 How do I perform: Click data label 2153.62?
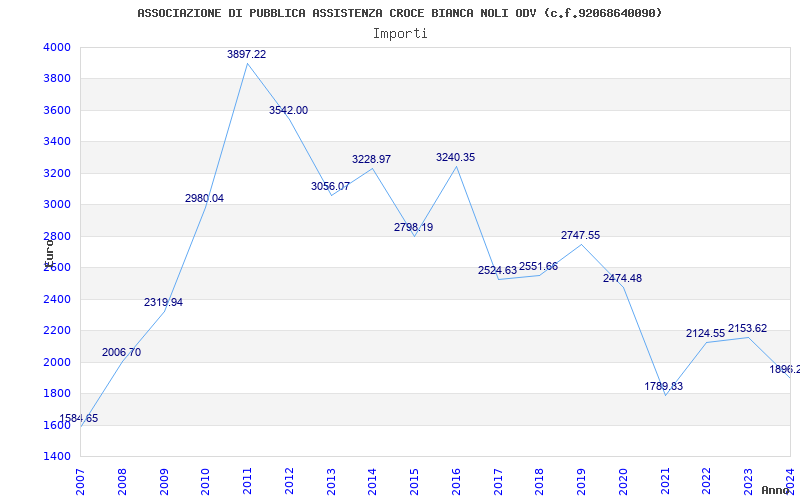[x=747, y=329]
